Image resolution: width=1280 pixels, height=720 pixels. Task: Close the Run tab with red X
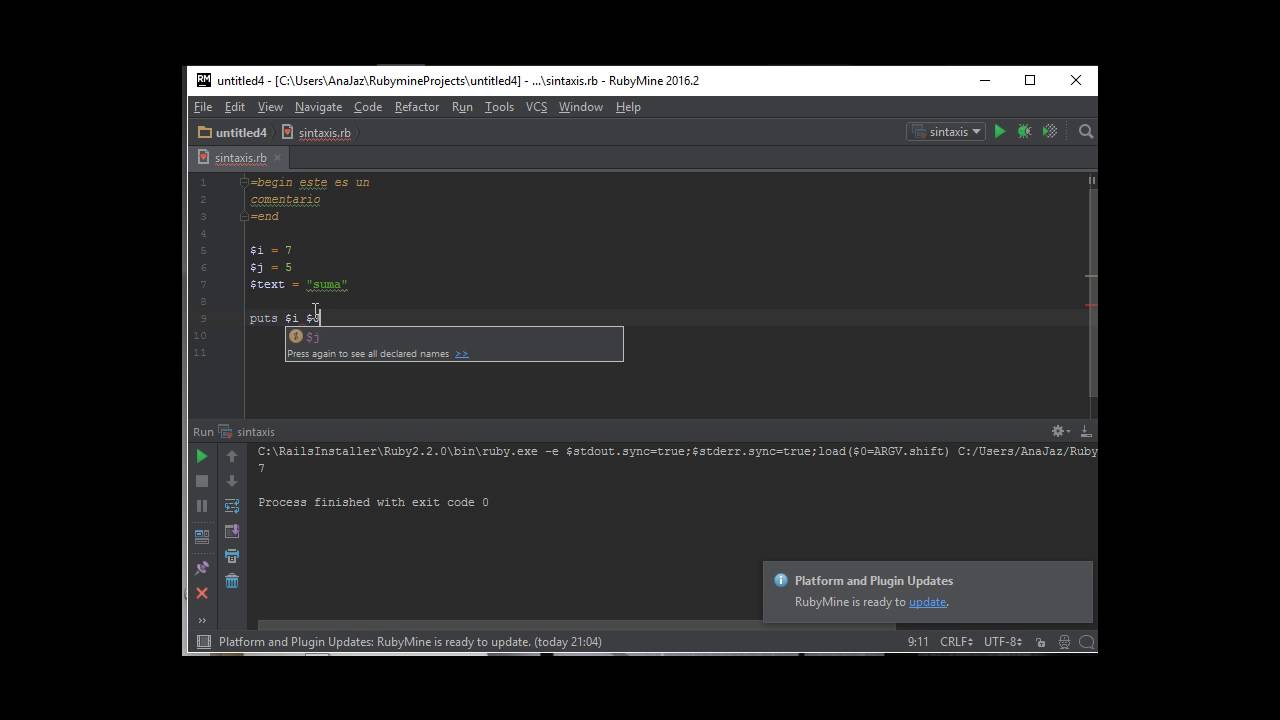click(202, 593)
